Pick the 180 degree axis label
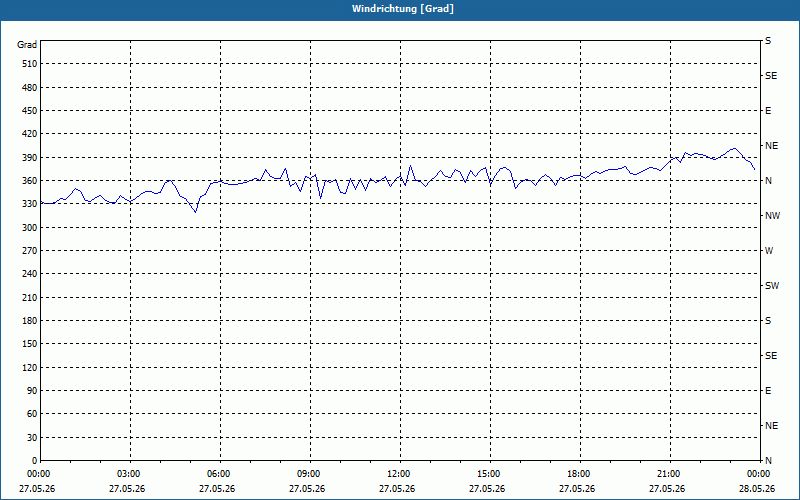Image resolution: width=800 pixels, height=500 pixels. pyautogui.click(x=30, y=321)
